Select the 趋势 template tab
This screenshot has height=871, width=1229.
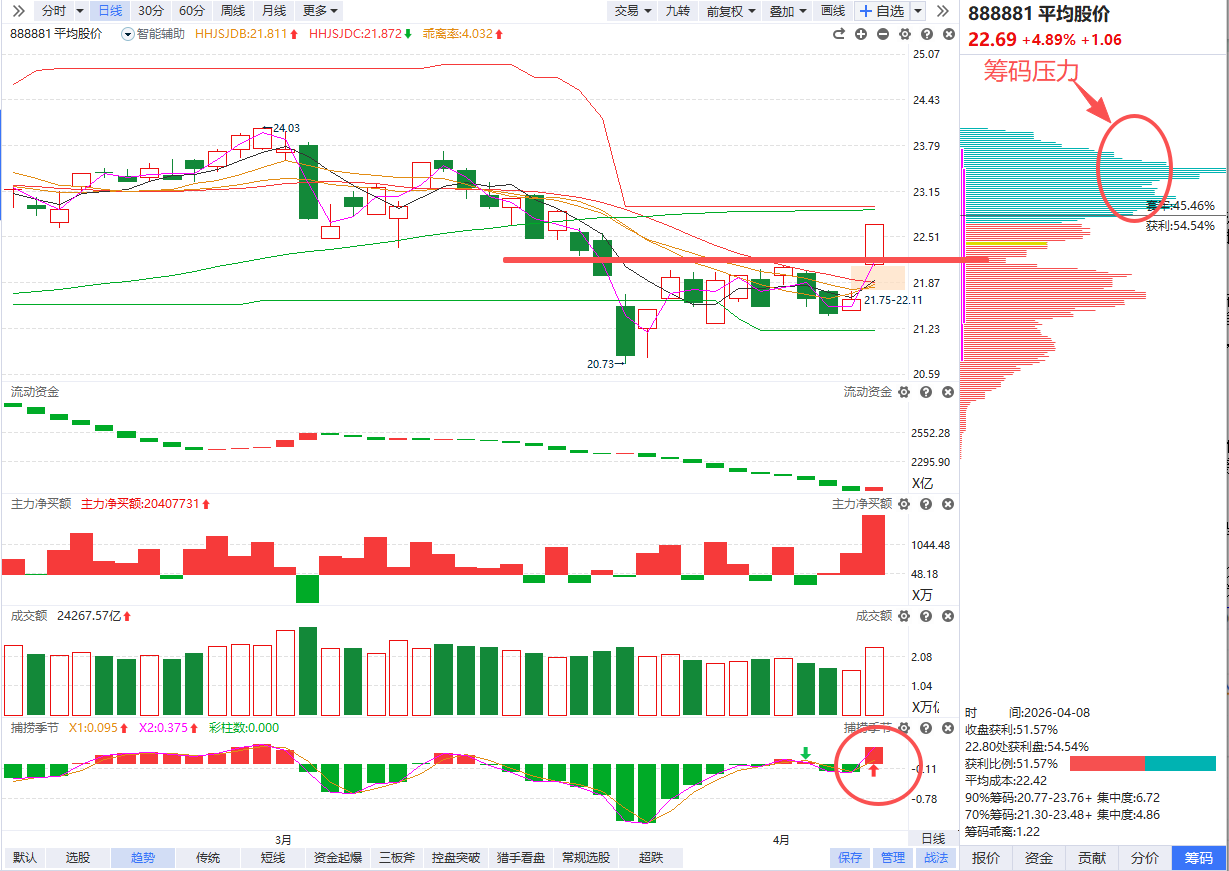pyautogui.click(x=142, y=858)
